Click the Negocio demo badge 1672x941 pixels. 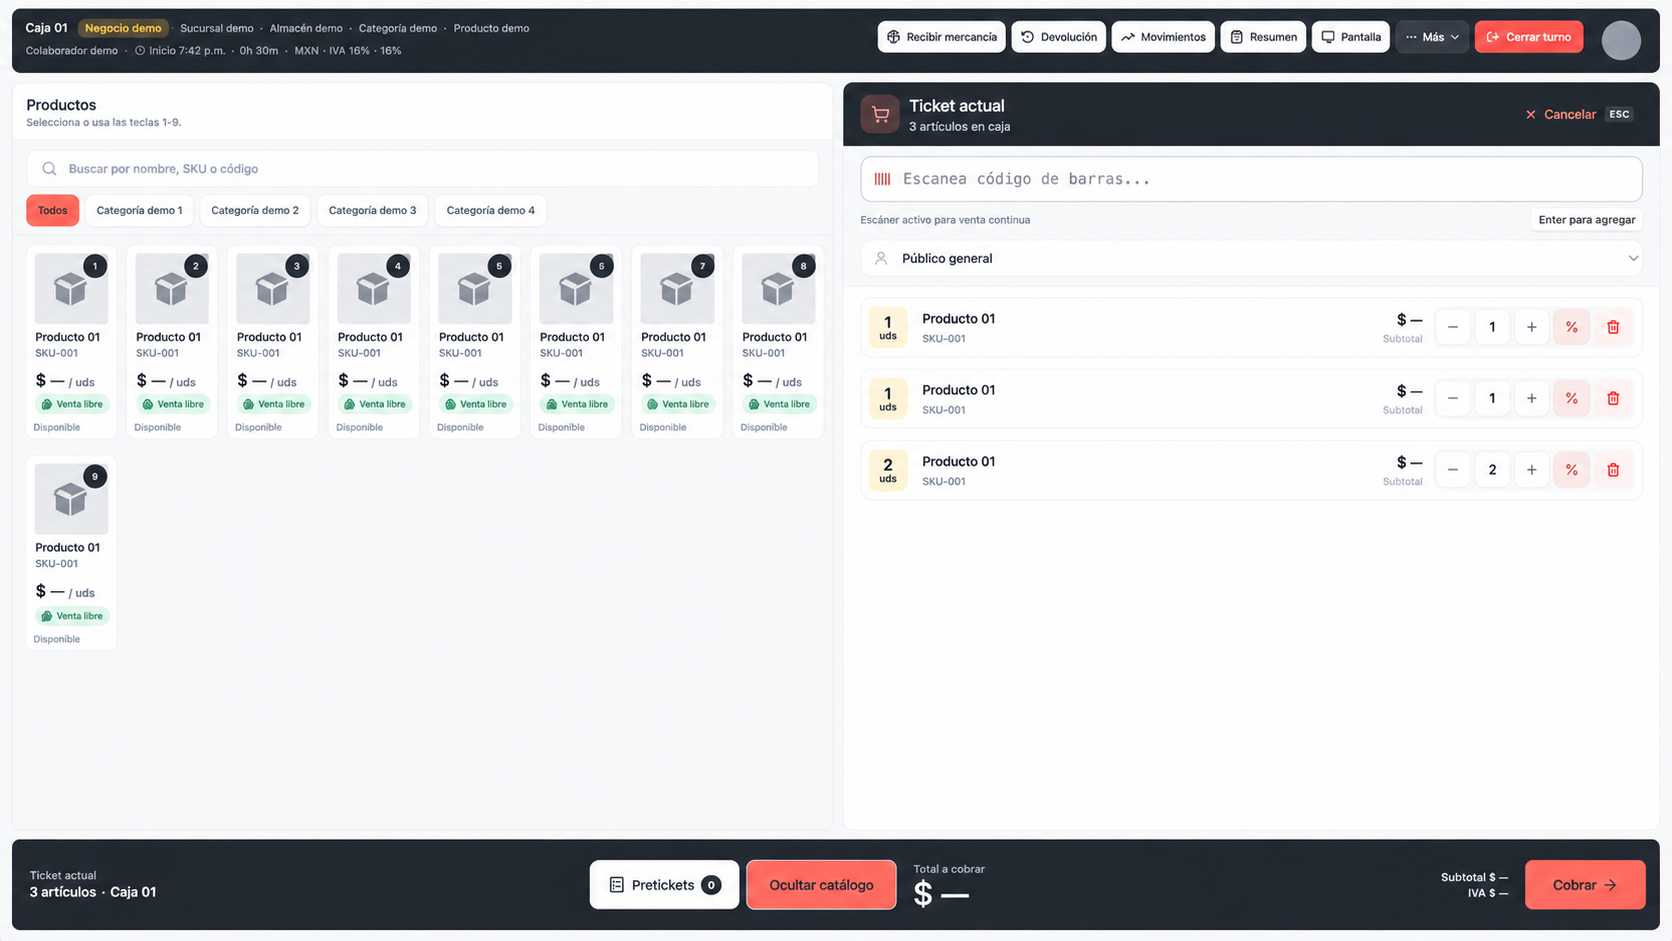pyautogui.click(x=123, y=28)
